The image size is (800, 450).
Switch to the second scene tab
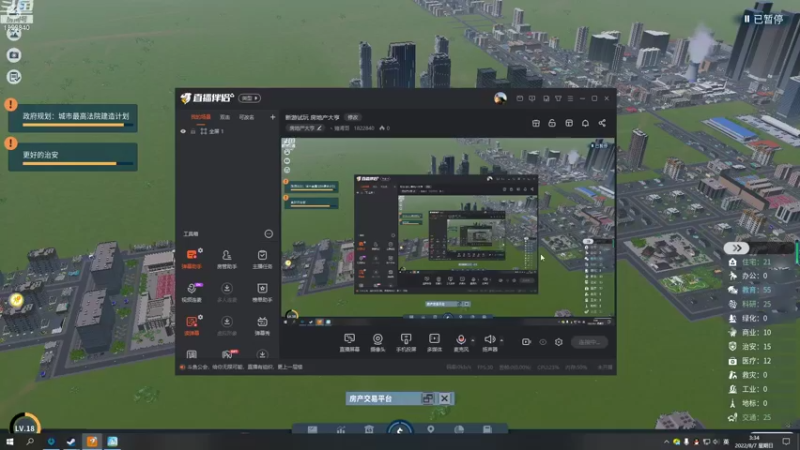224,117
